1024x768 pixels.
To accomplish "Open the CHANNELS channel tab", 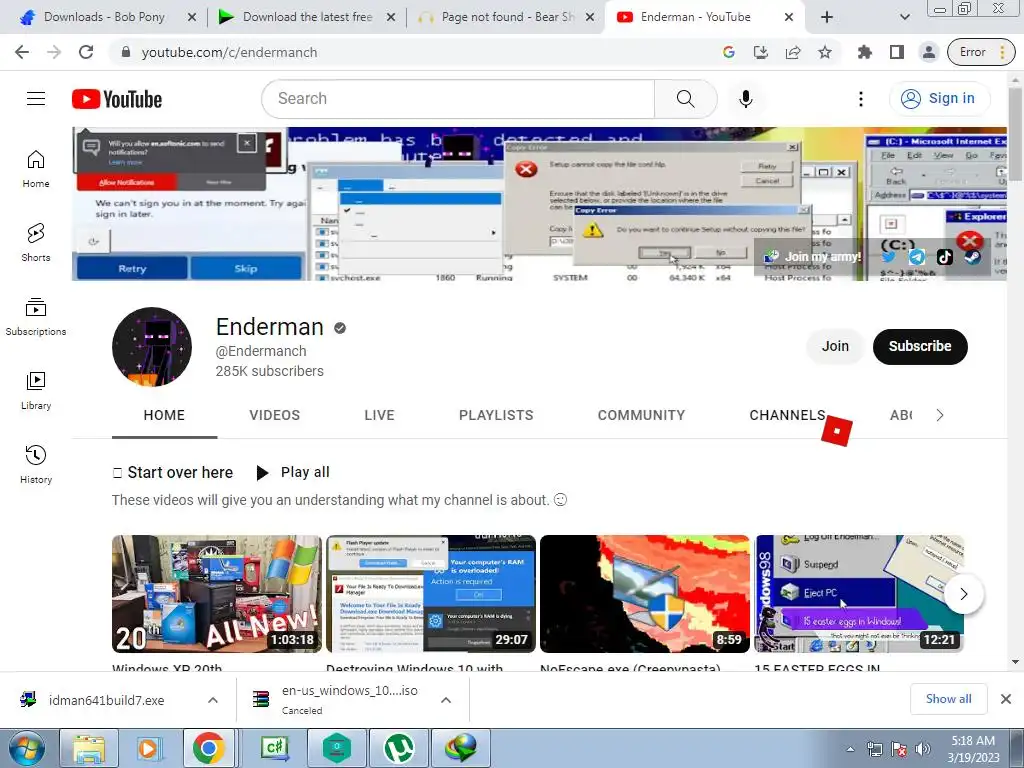I will 788,415.
